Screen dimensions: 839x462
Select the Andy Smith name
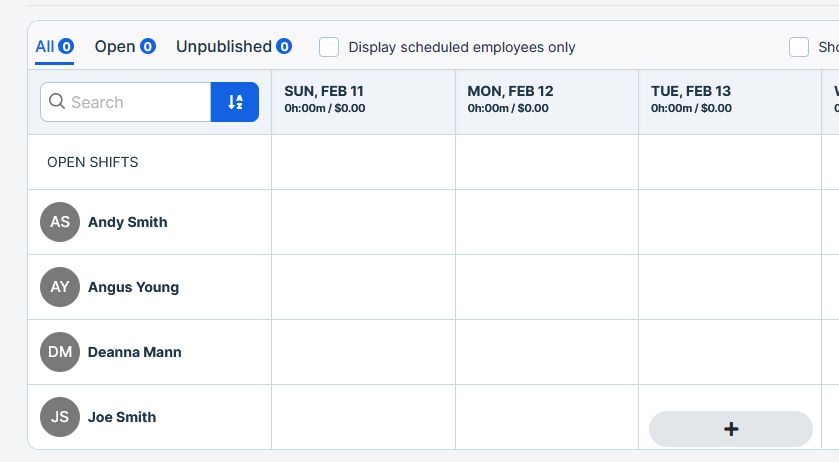[x=127, y=222]
